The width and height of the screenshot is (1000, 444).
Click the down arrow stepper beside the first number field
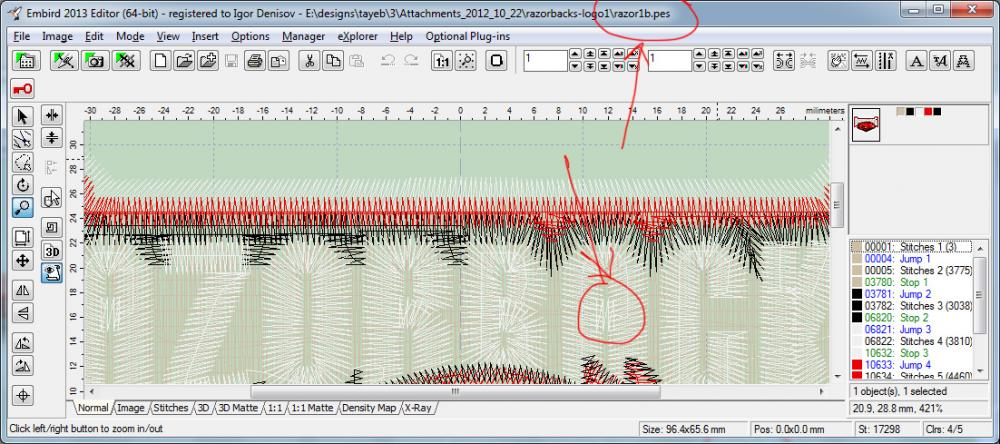(x=575, y=66)
